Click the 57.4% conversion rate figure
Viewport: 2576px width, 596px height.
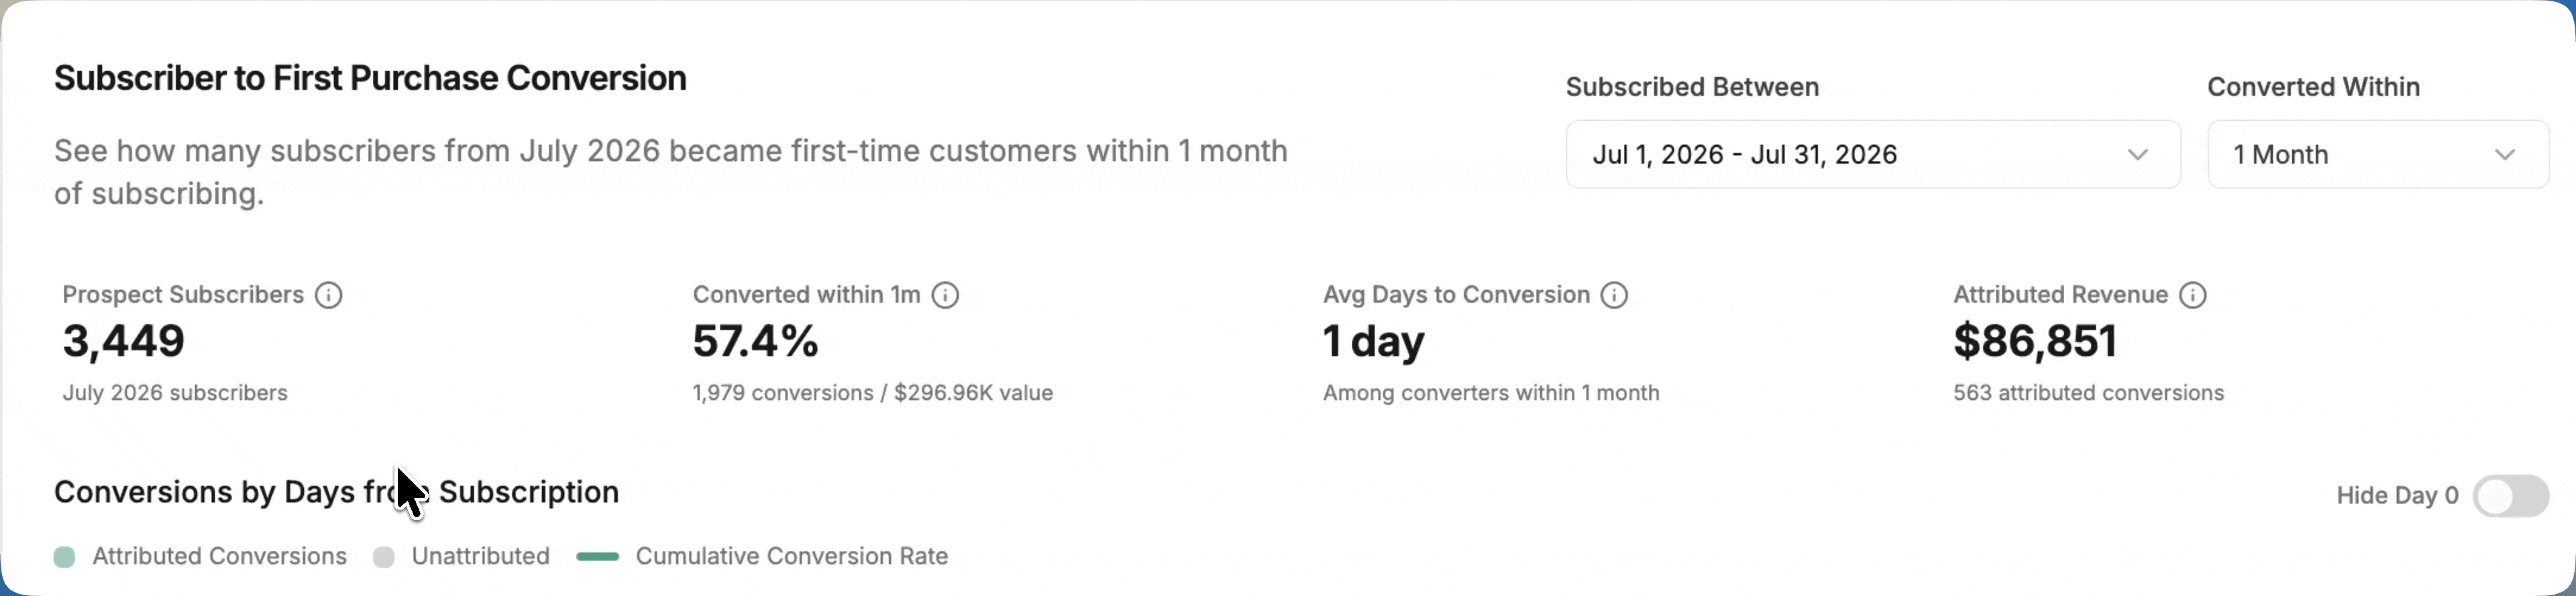click(755, 341)
